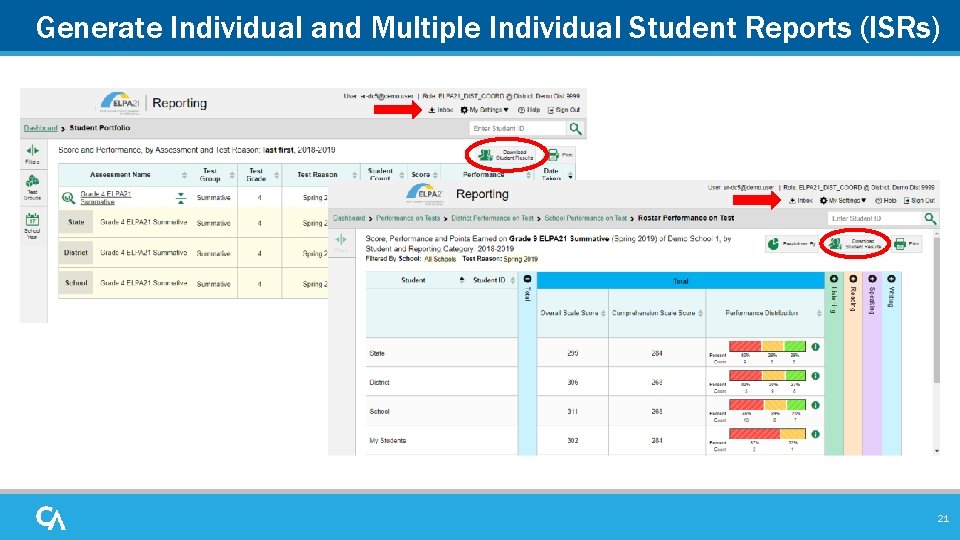
Task: Click search magnifier in Roster window
Action: (931, 219)
